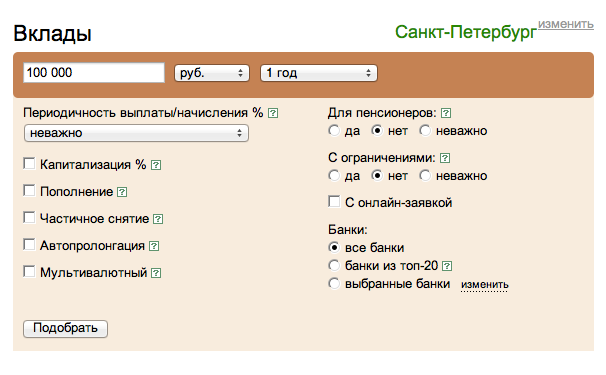Open help icon next to Частичное снятие

point(158,219)
